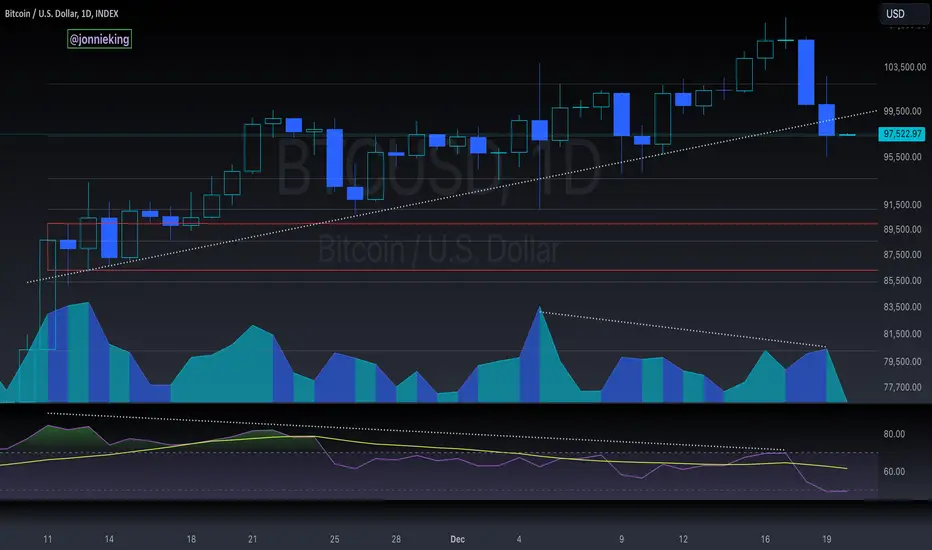This screenshot has width=932, height=550.
Task: Click the 91,500.00 price axis label
Action: click(902, 205)
